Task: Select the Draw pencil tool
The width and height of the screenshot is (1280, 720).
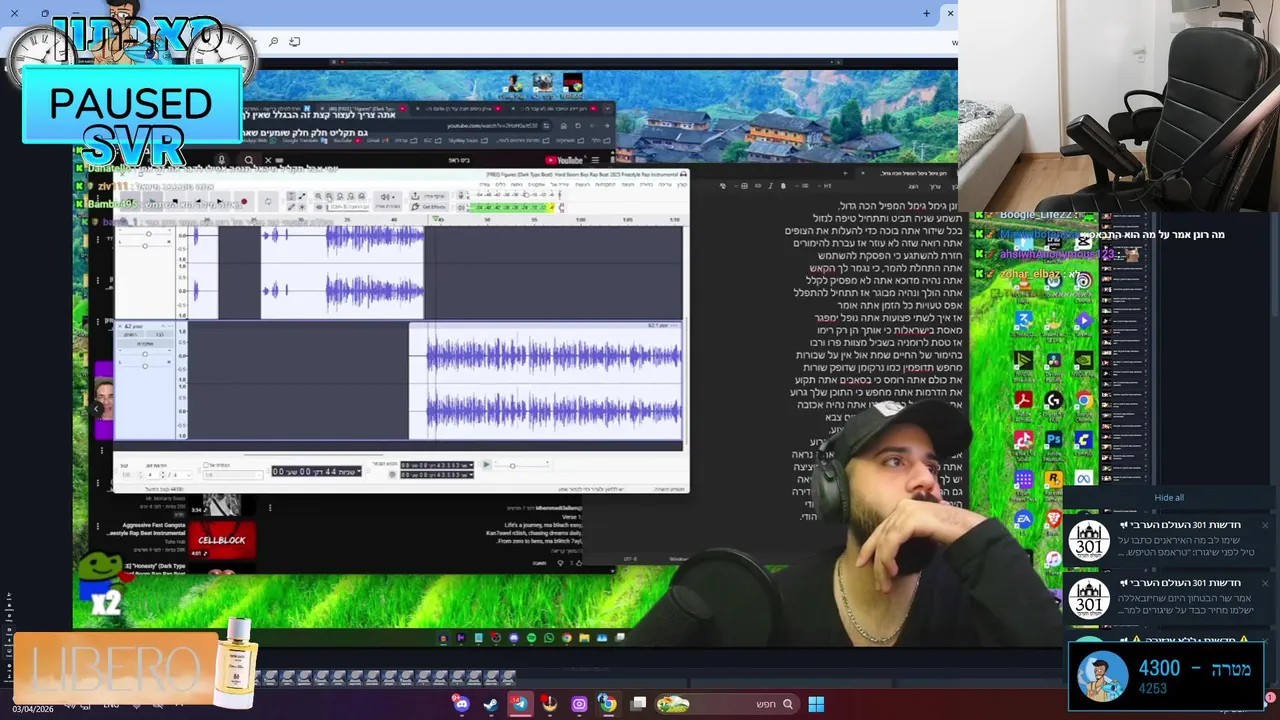Action: [x=291, y=207]
